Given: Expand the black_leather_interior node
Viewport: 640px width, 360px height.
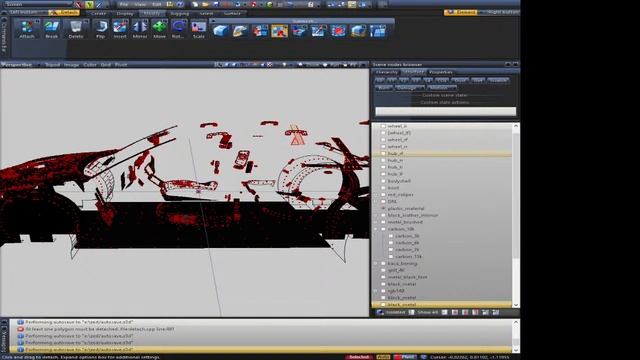Looking at the screenshot, I should (376, 215).
